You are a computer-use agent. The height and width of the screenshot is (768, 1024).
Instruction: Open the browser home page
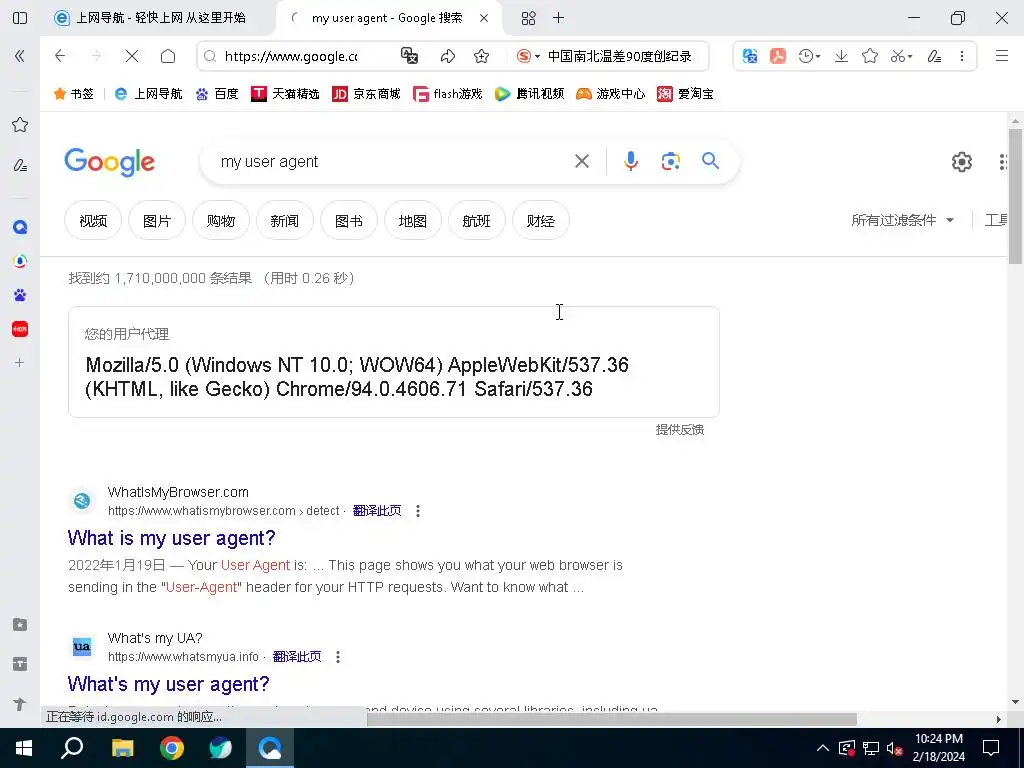point(168,56)
